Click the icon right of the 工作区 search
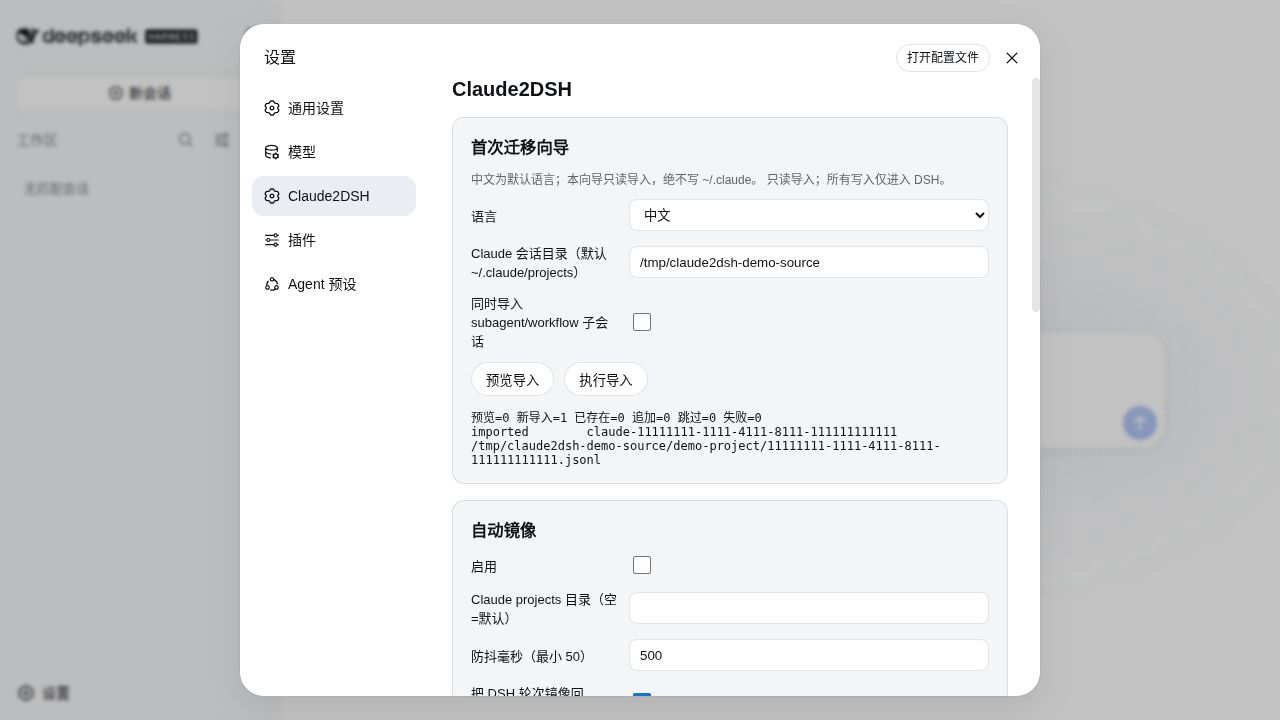This screenshot has width=1280, height=720. coord(222,140)
